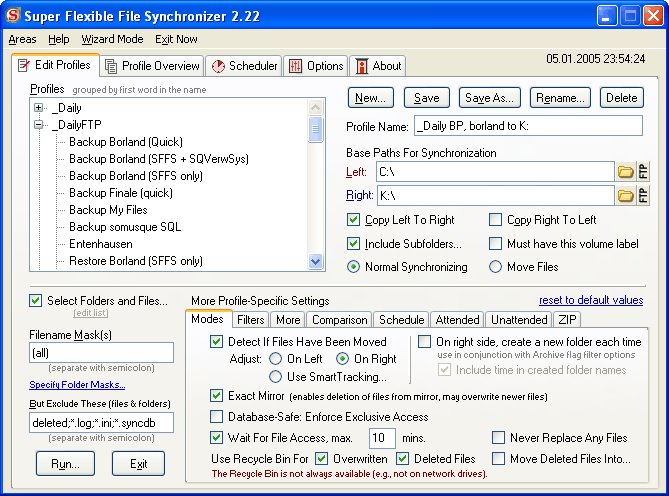Open the Options tab
The width and height of the screenshot is (669, 496).
(x=316, y=66)
